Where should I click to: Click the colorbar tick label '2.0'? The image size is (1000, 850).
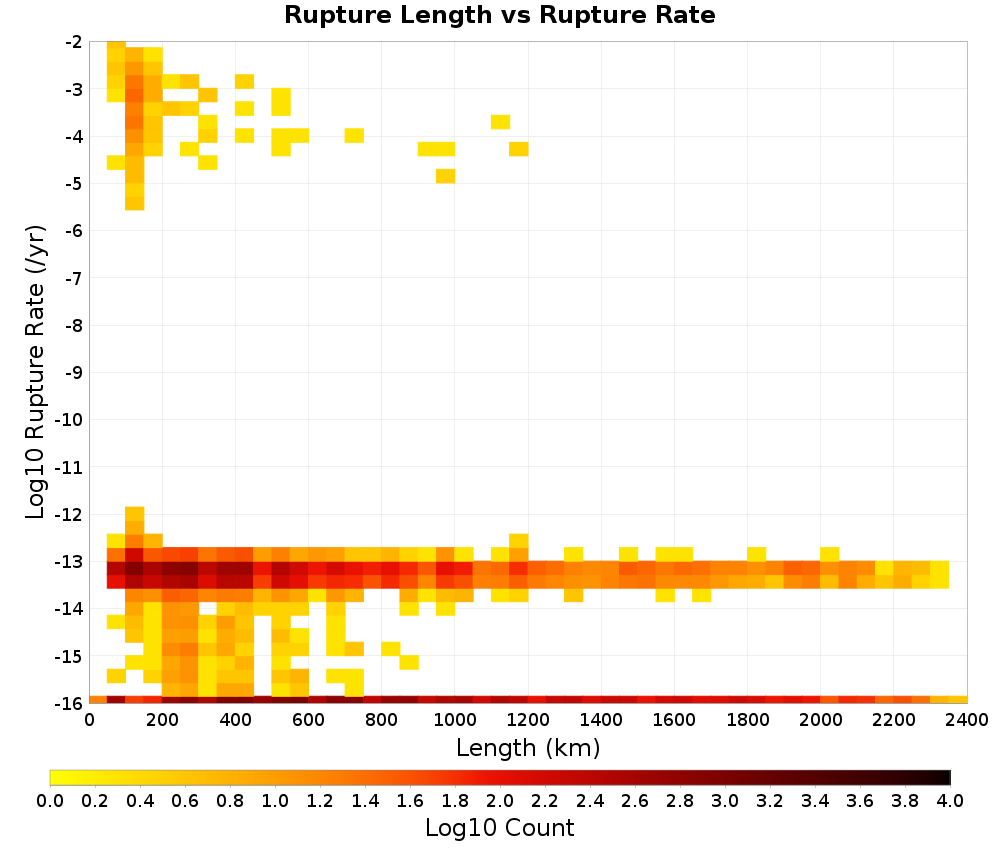(x=500, y=800)
